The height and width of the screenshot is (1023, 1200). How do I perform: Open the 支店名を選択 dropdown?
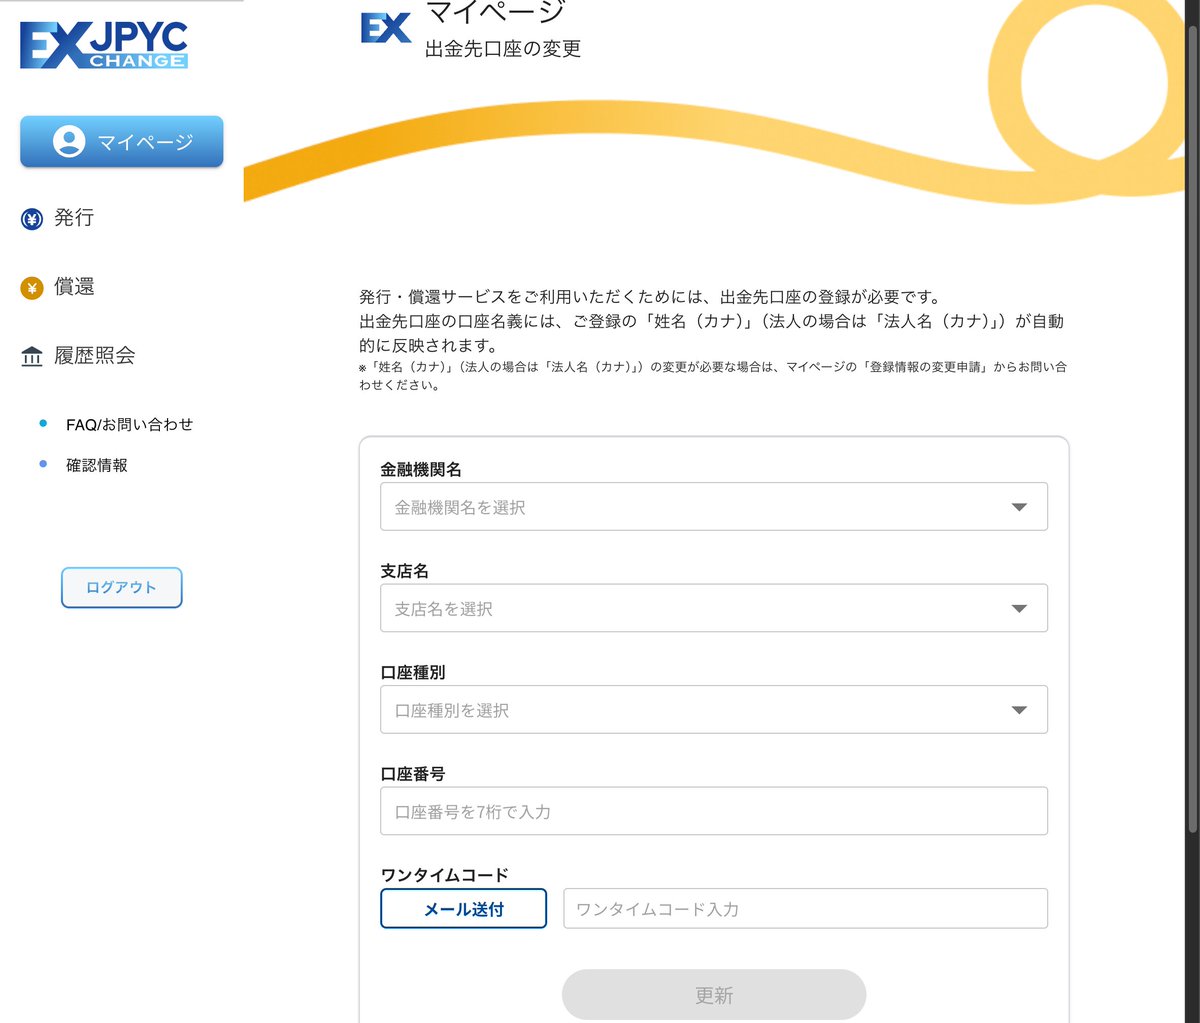714,608
